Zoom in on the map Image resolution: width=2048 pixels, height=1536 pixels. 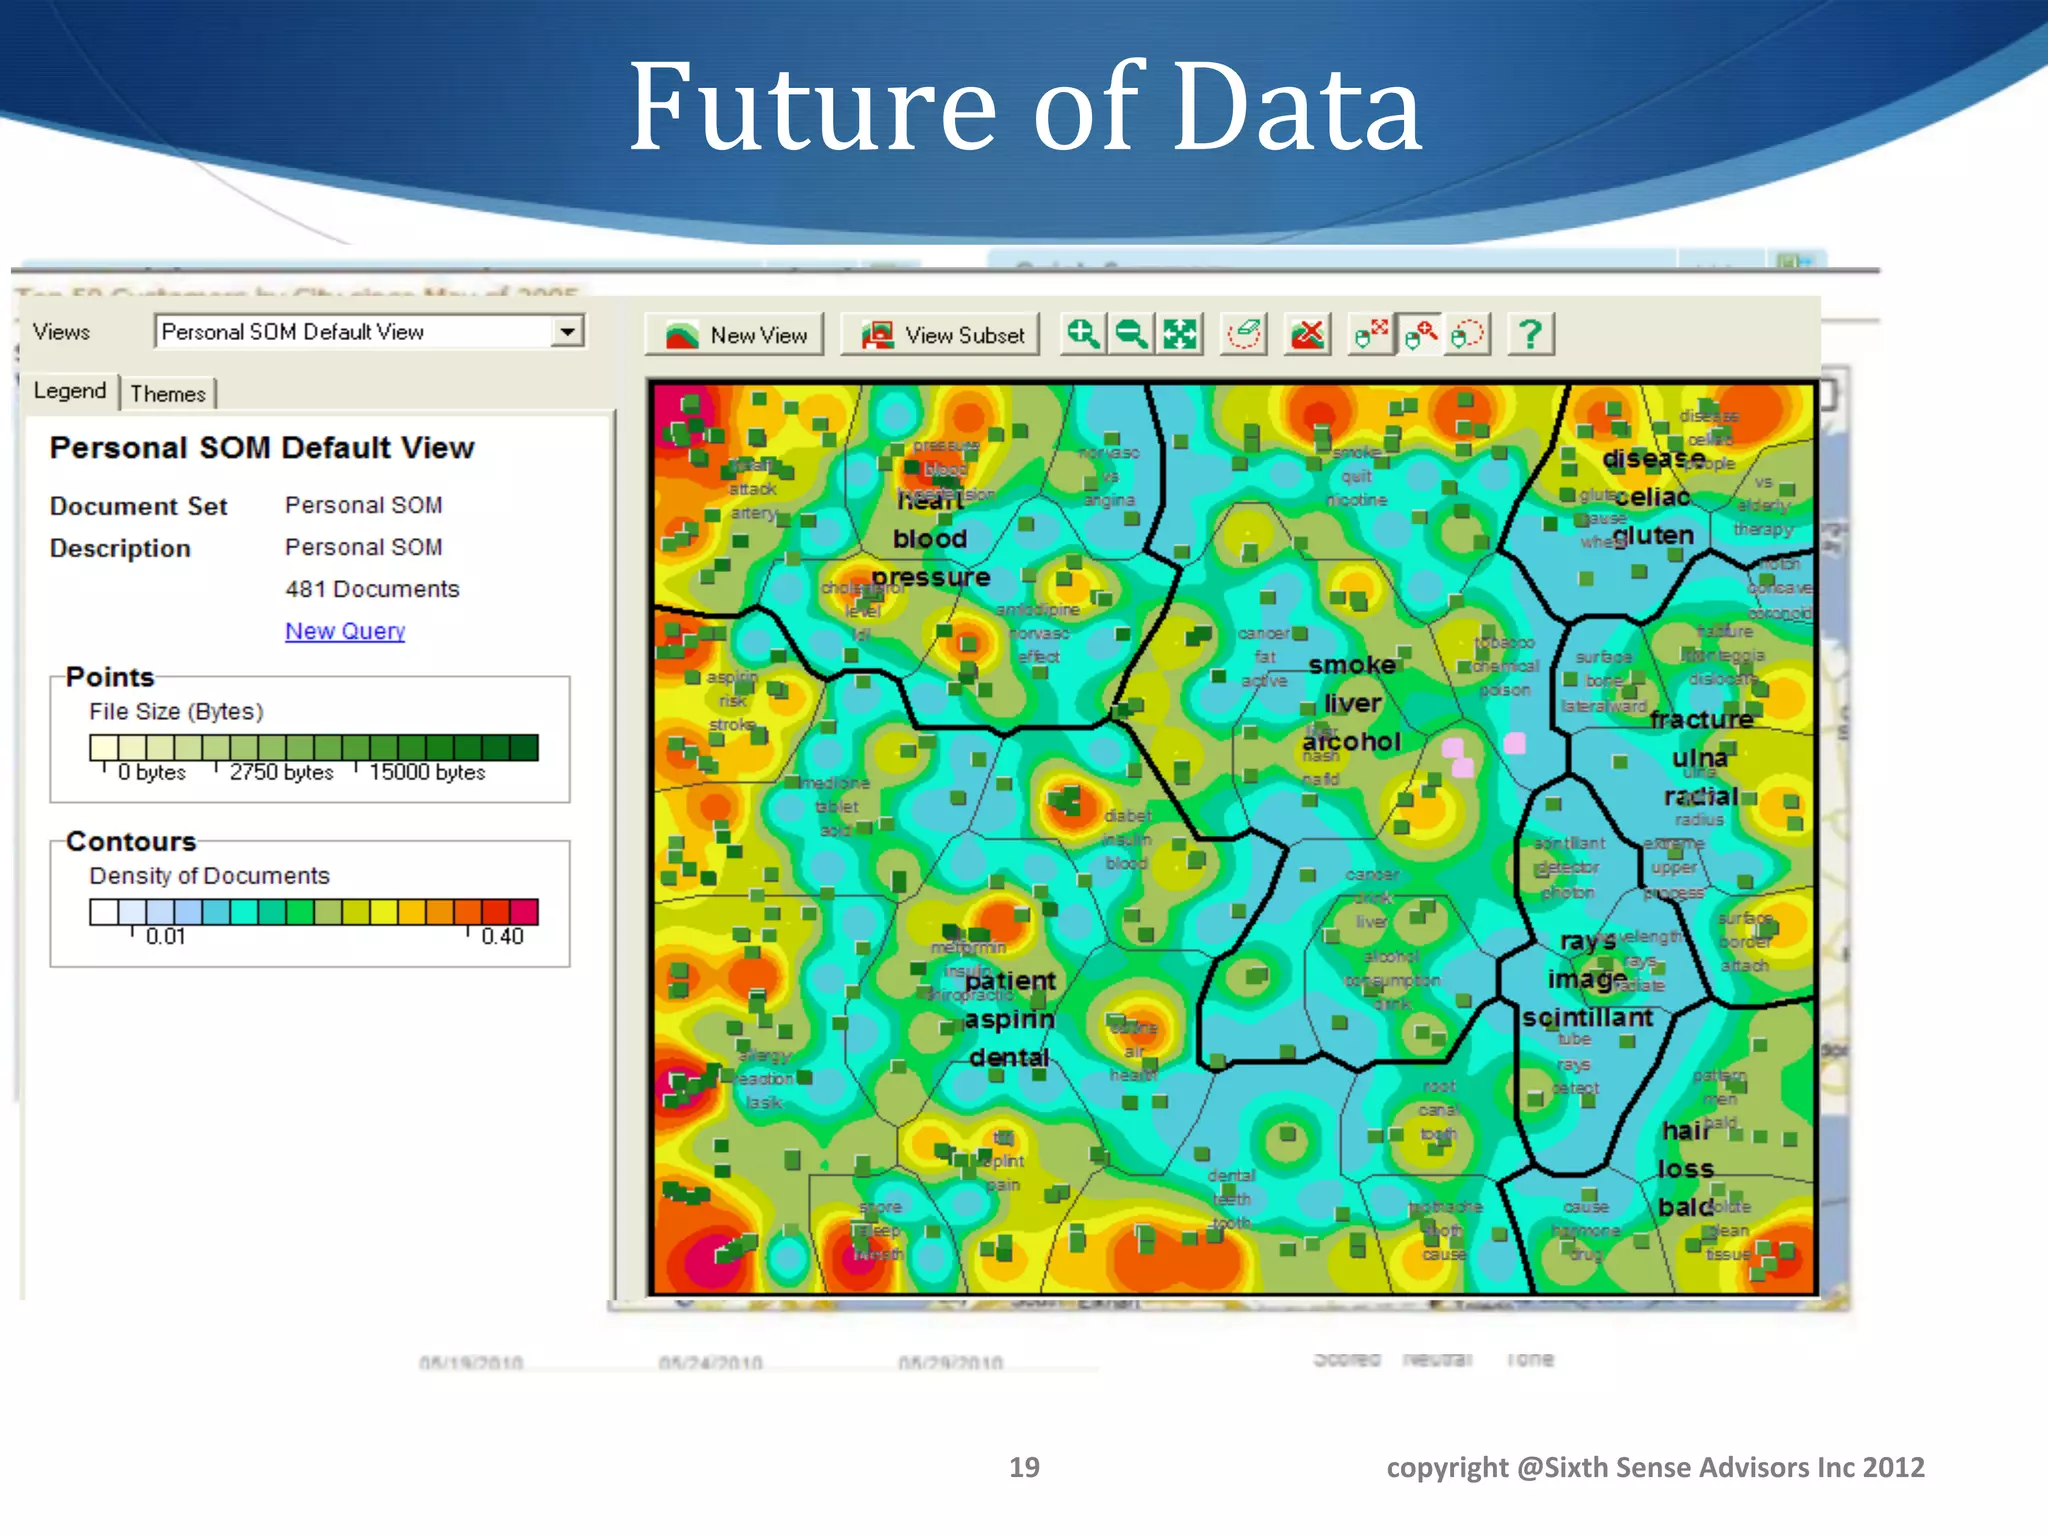tap(1082, 334)
